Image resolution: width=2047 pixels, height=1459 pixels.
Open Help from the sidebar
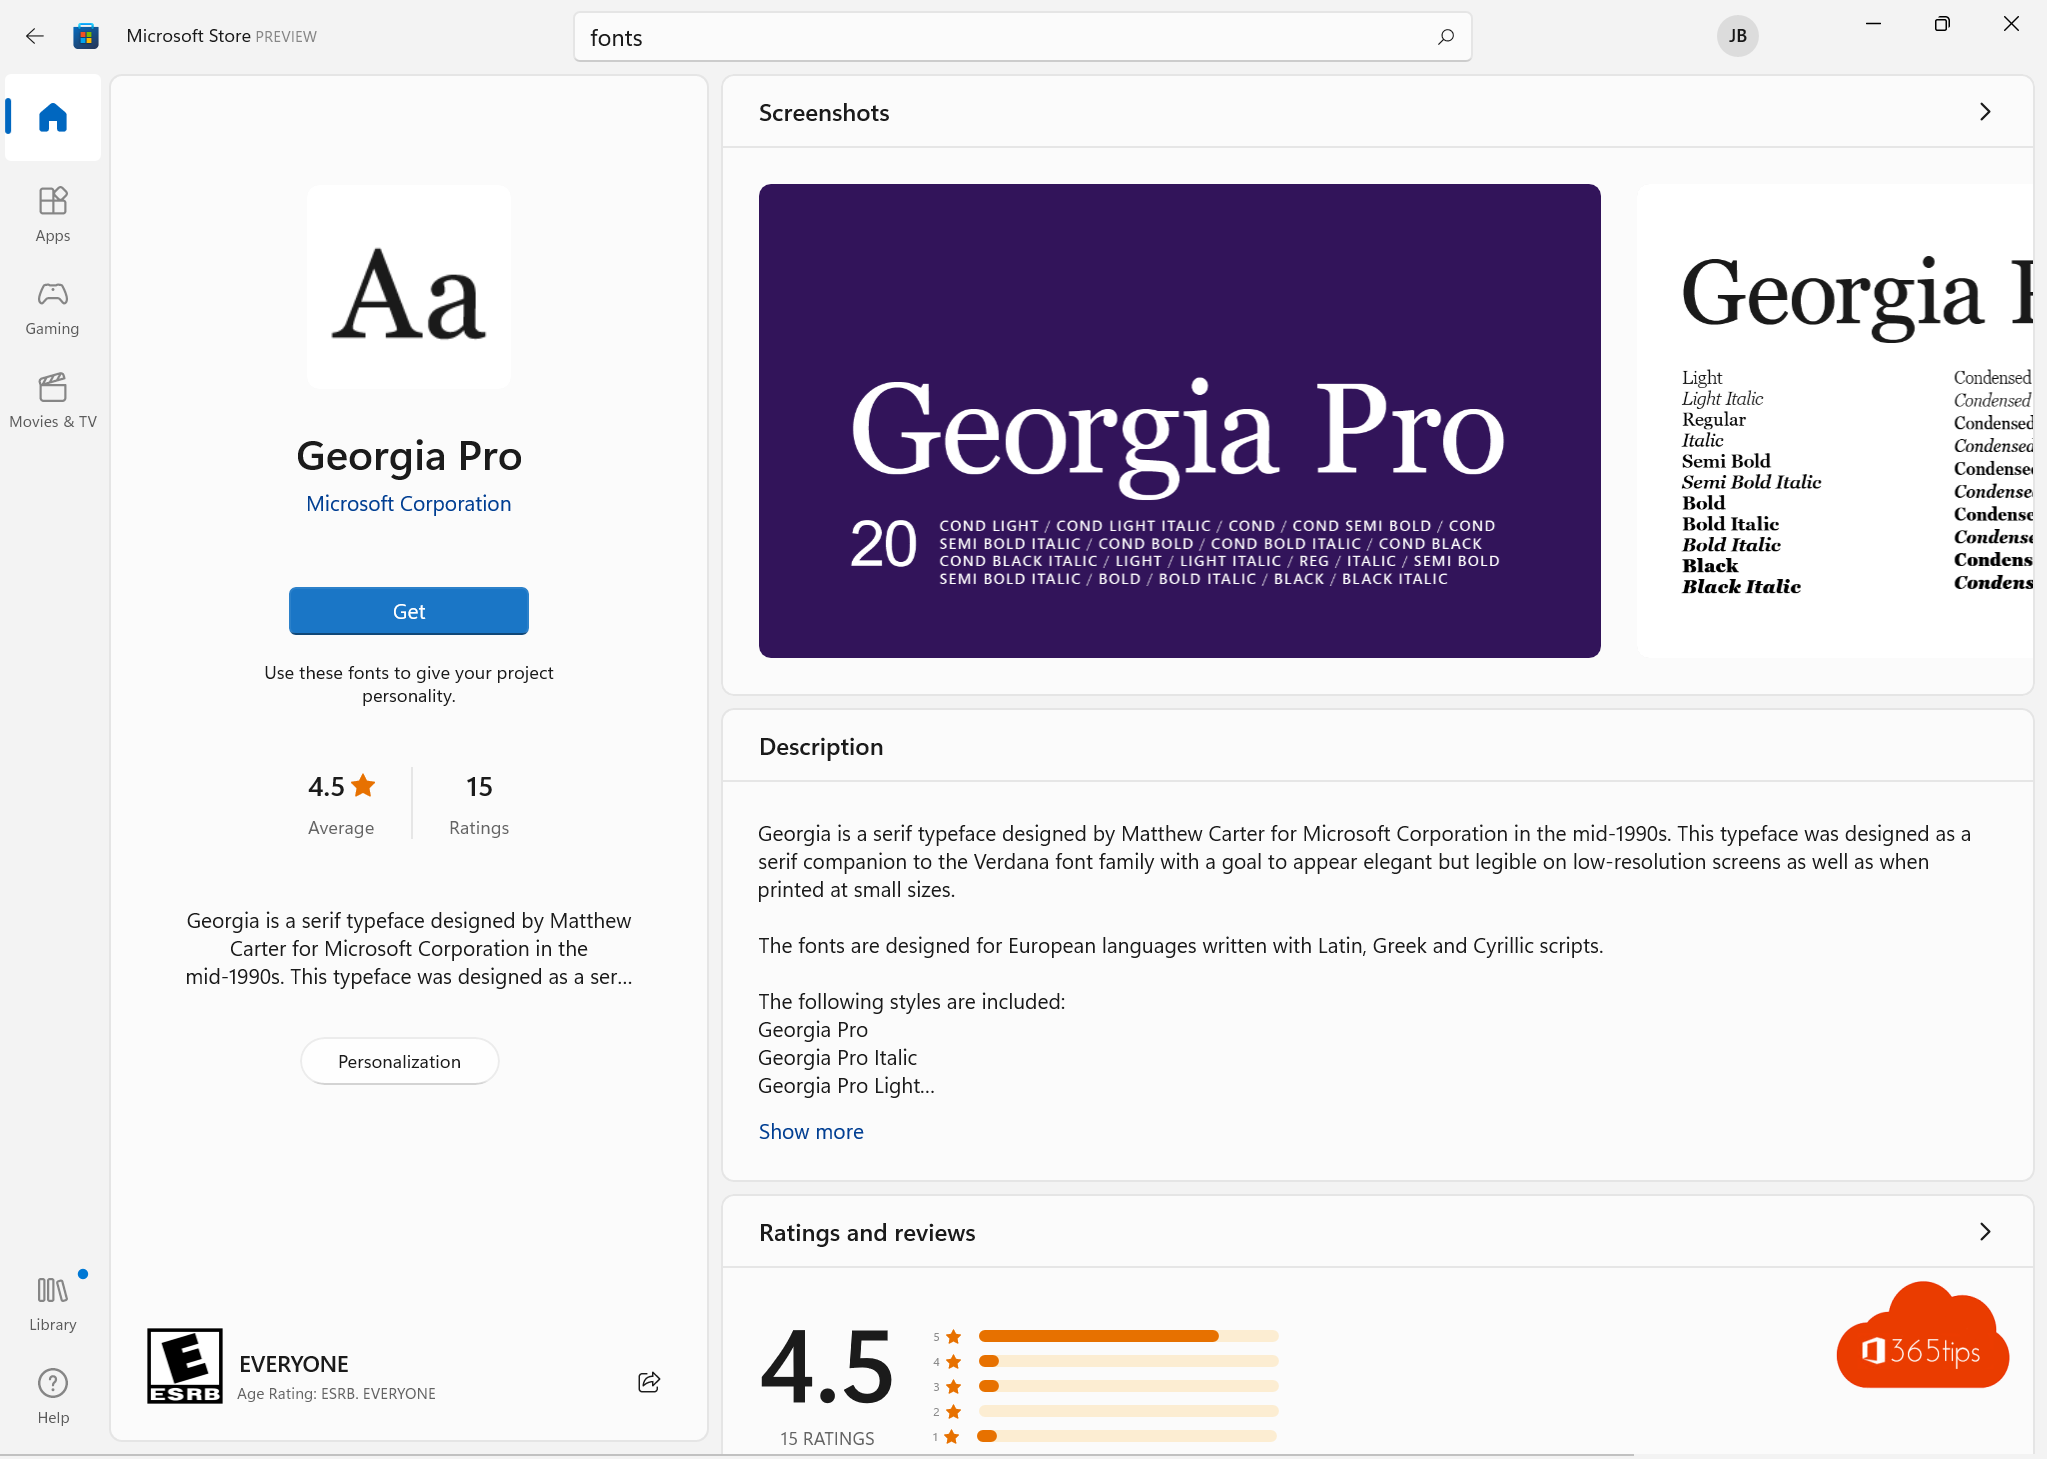point(52,1393)
